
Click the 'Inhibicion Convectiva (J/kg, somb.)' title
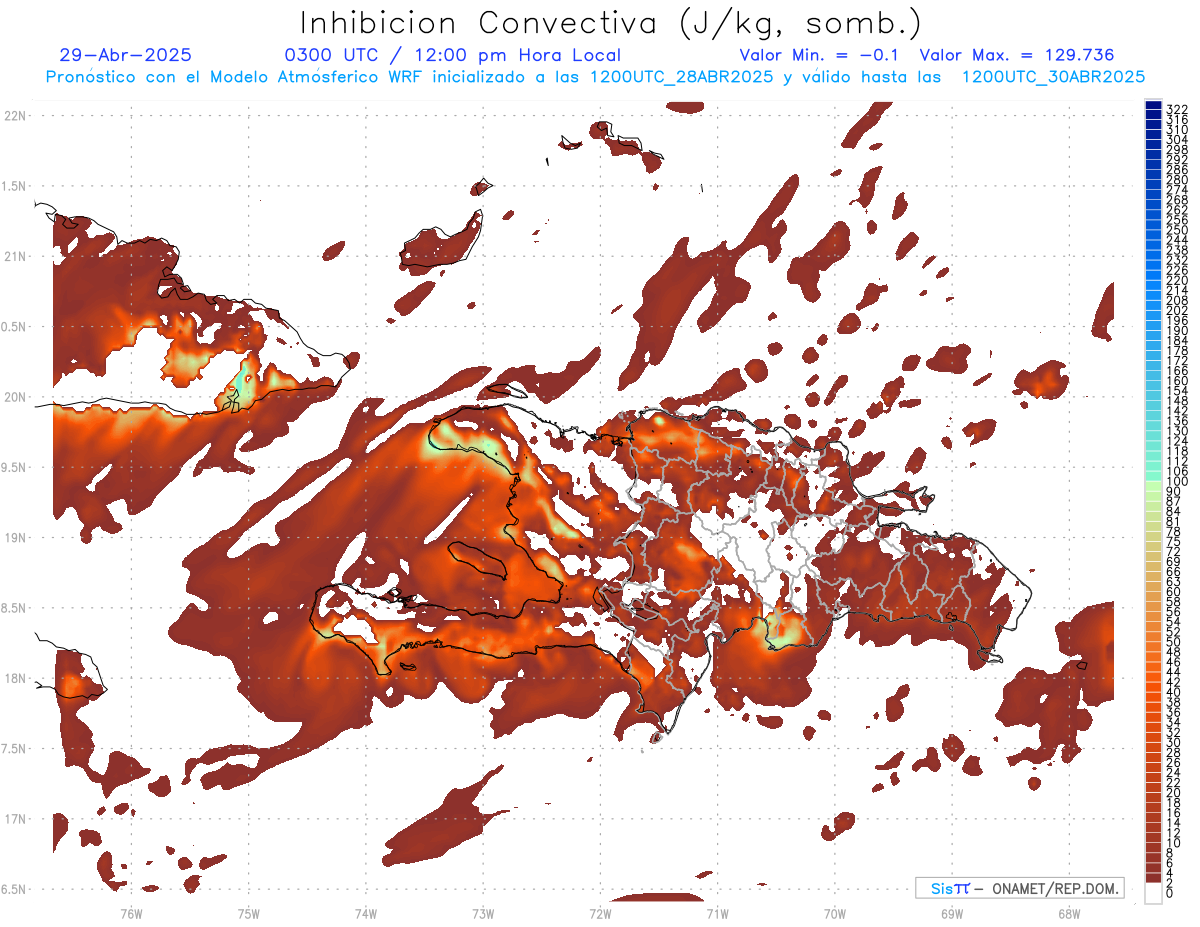(x=611, y=23)
